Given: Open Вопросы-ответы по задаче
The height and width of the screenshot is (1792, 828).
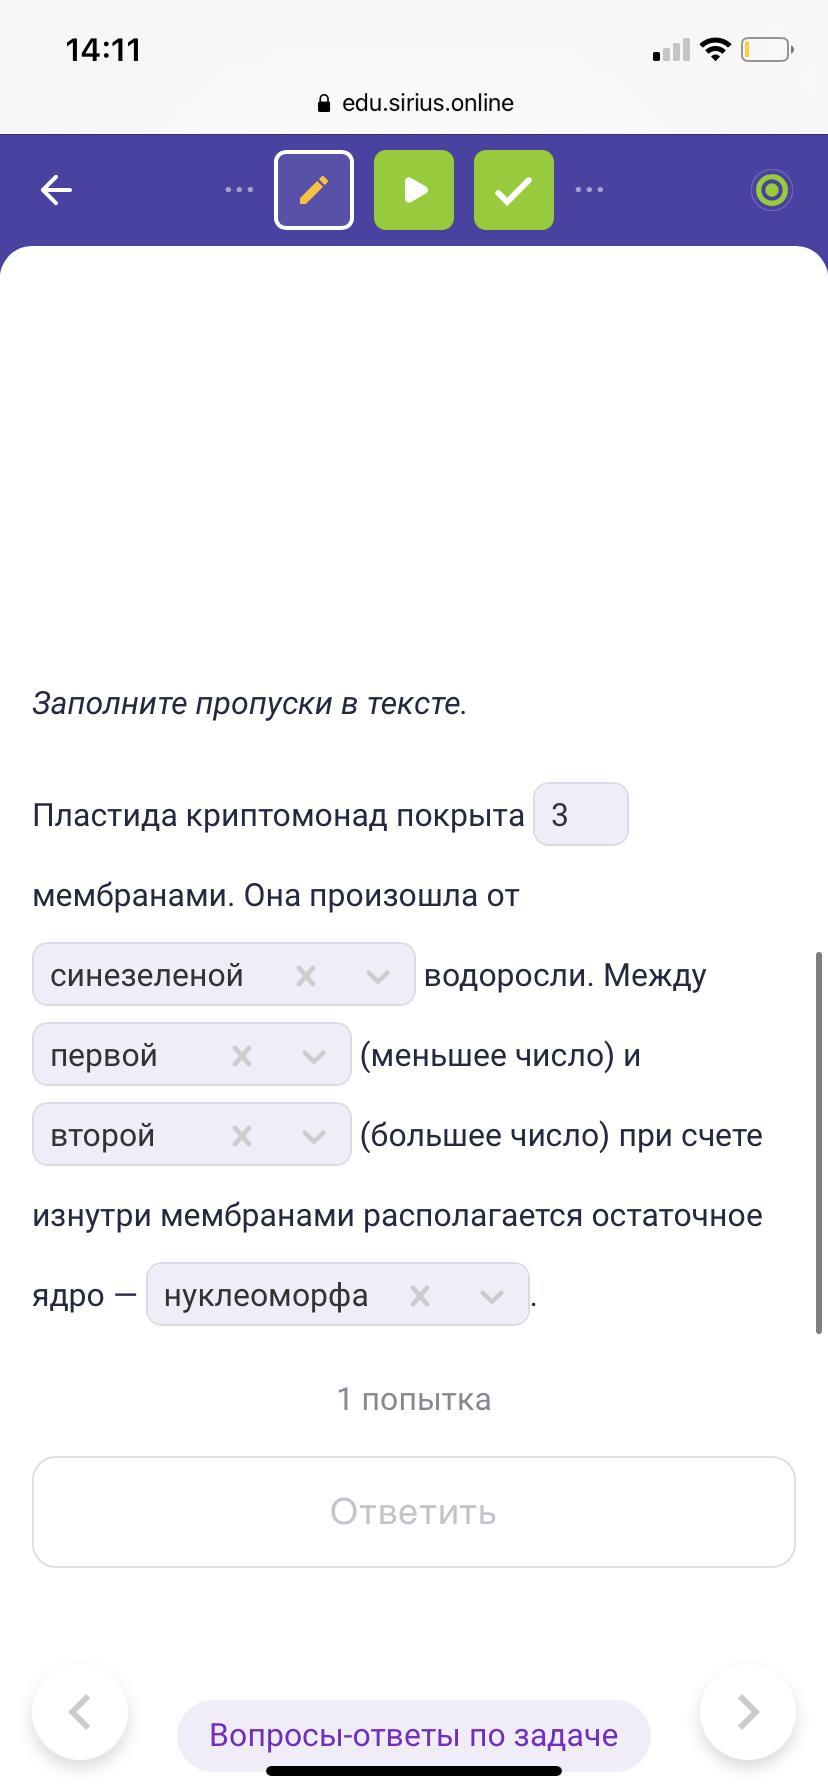Looking at the screenshot, I should point(414,1735).
